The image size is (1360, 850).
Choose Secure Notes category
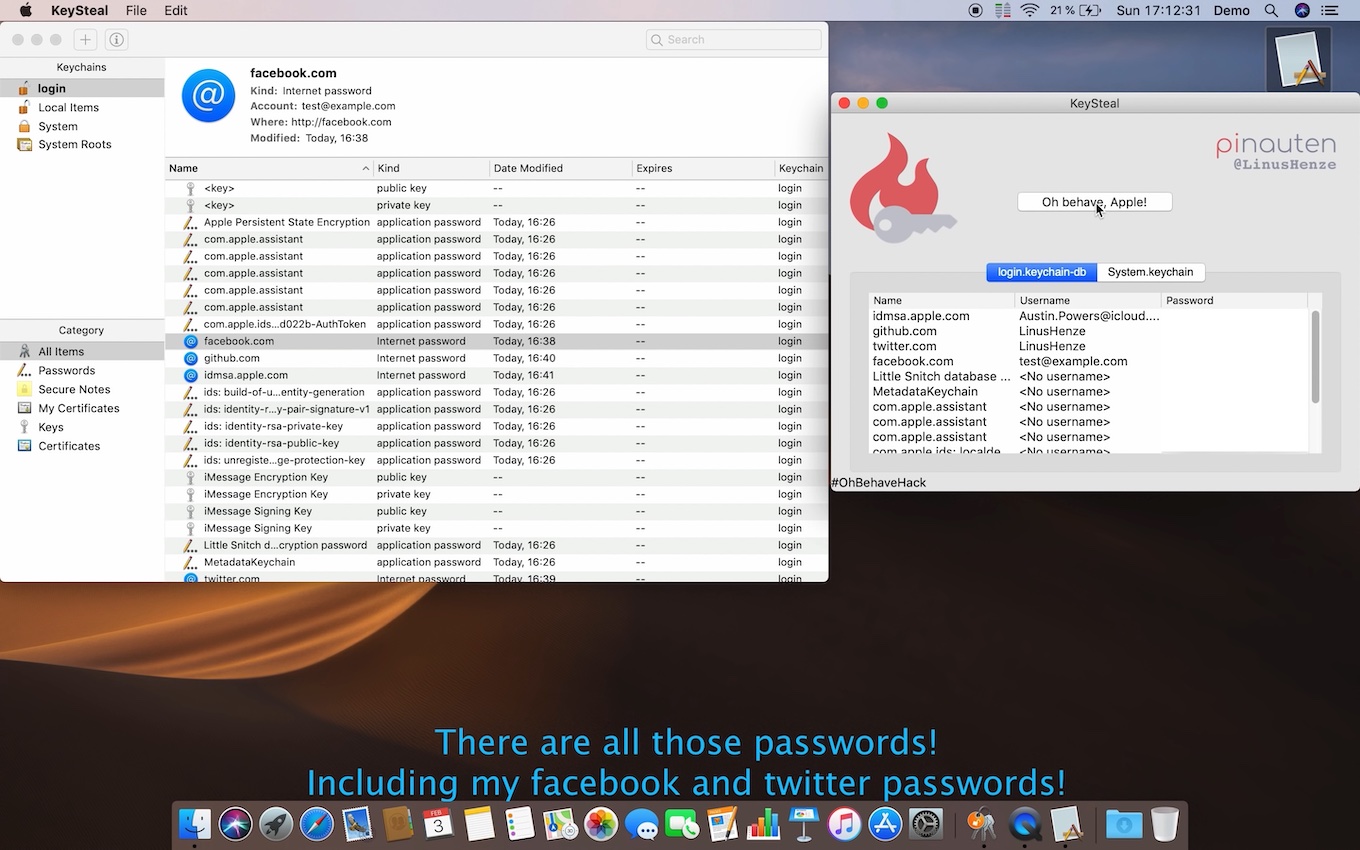coord(82,389)
